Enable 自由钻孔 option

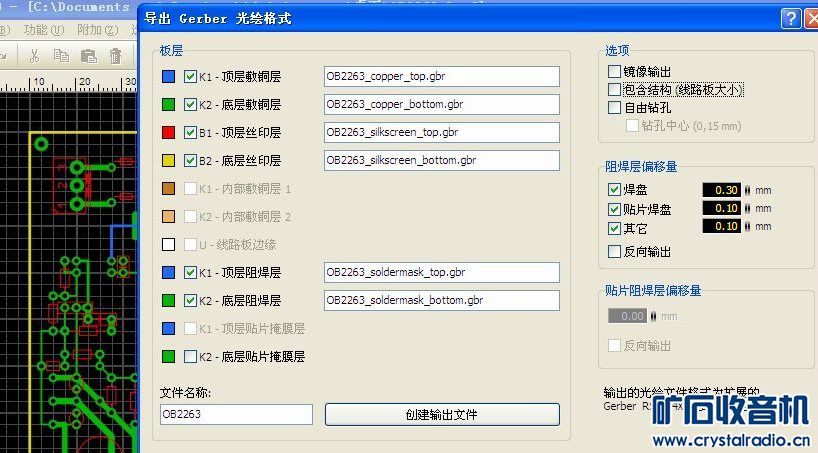tap(615, 108)
